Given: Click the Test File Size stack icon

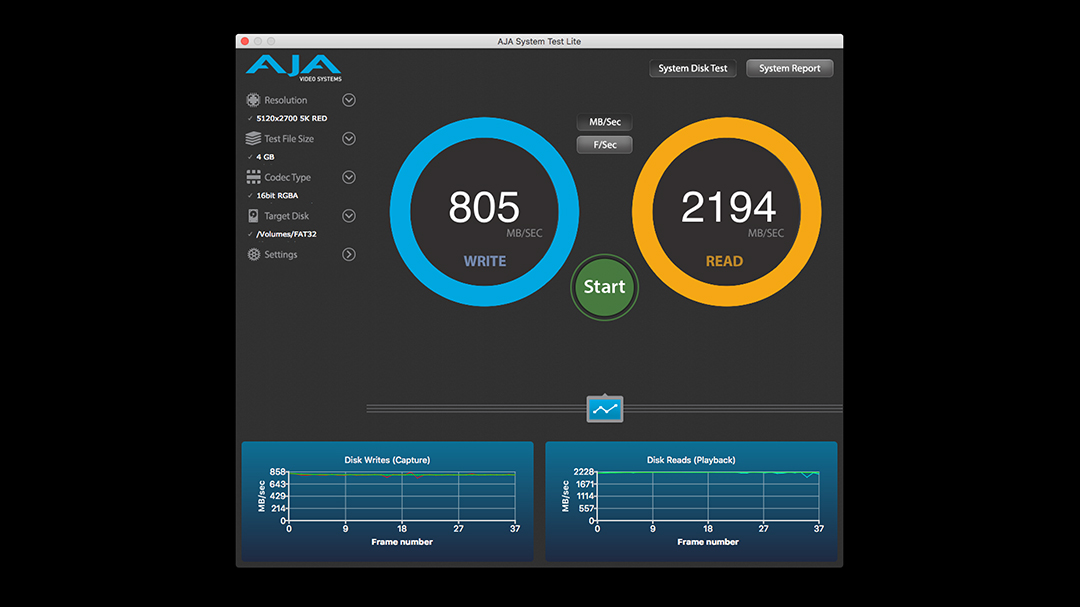Looking at the screenshot, I should [253, 138].
